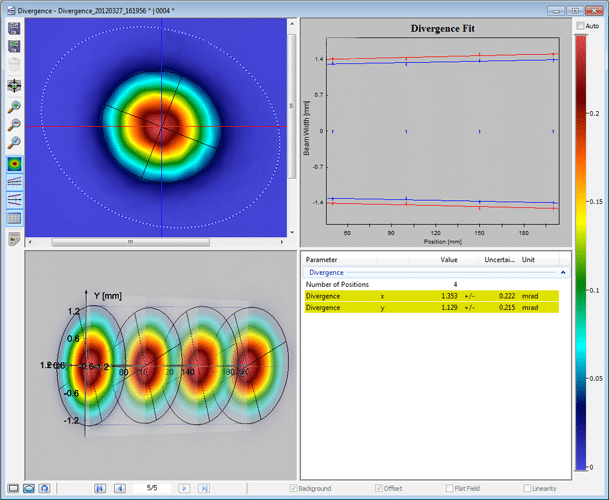This screenshot has height=500, width=609.
Task: Click the Position [mm] axis label
Action: pyautogui.click(x=442, y=242)
